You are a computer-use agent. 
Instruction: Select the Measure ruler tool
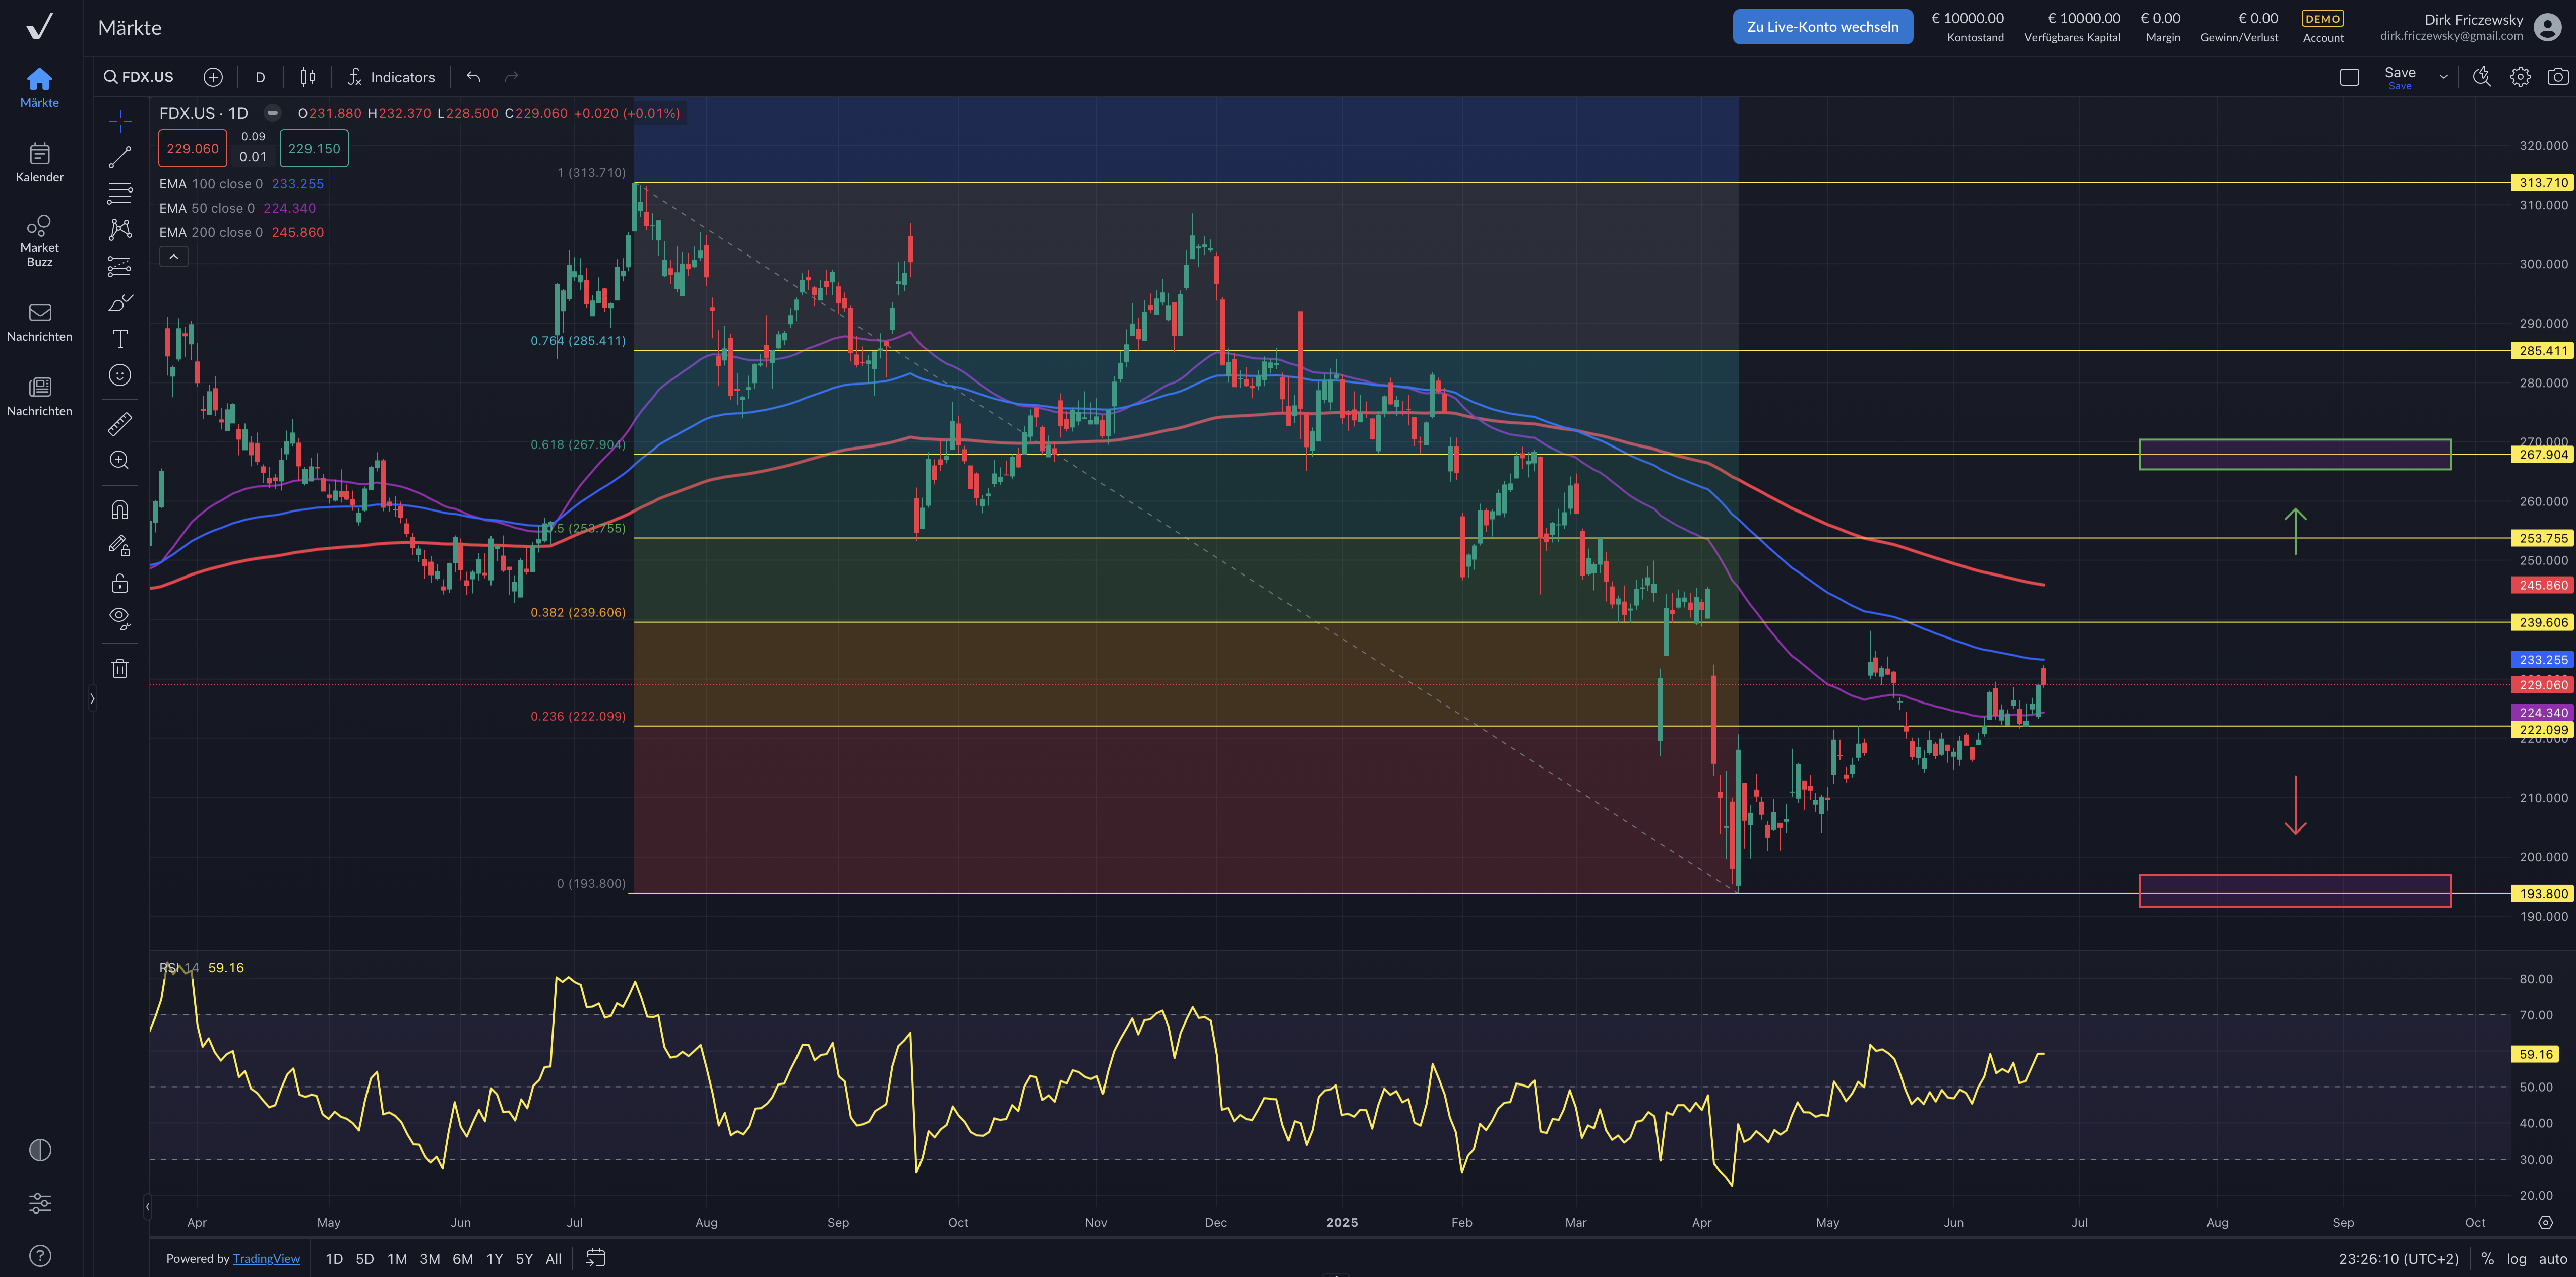(x=119, y=423)
